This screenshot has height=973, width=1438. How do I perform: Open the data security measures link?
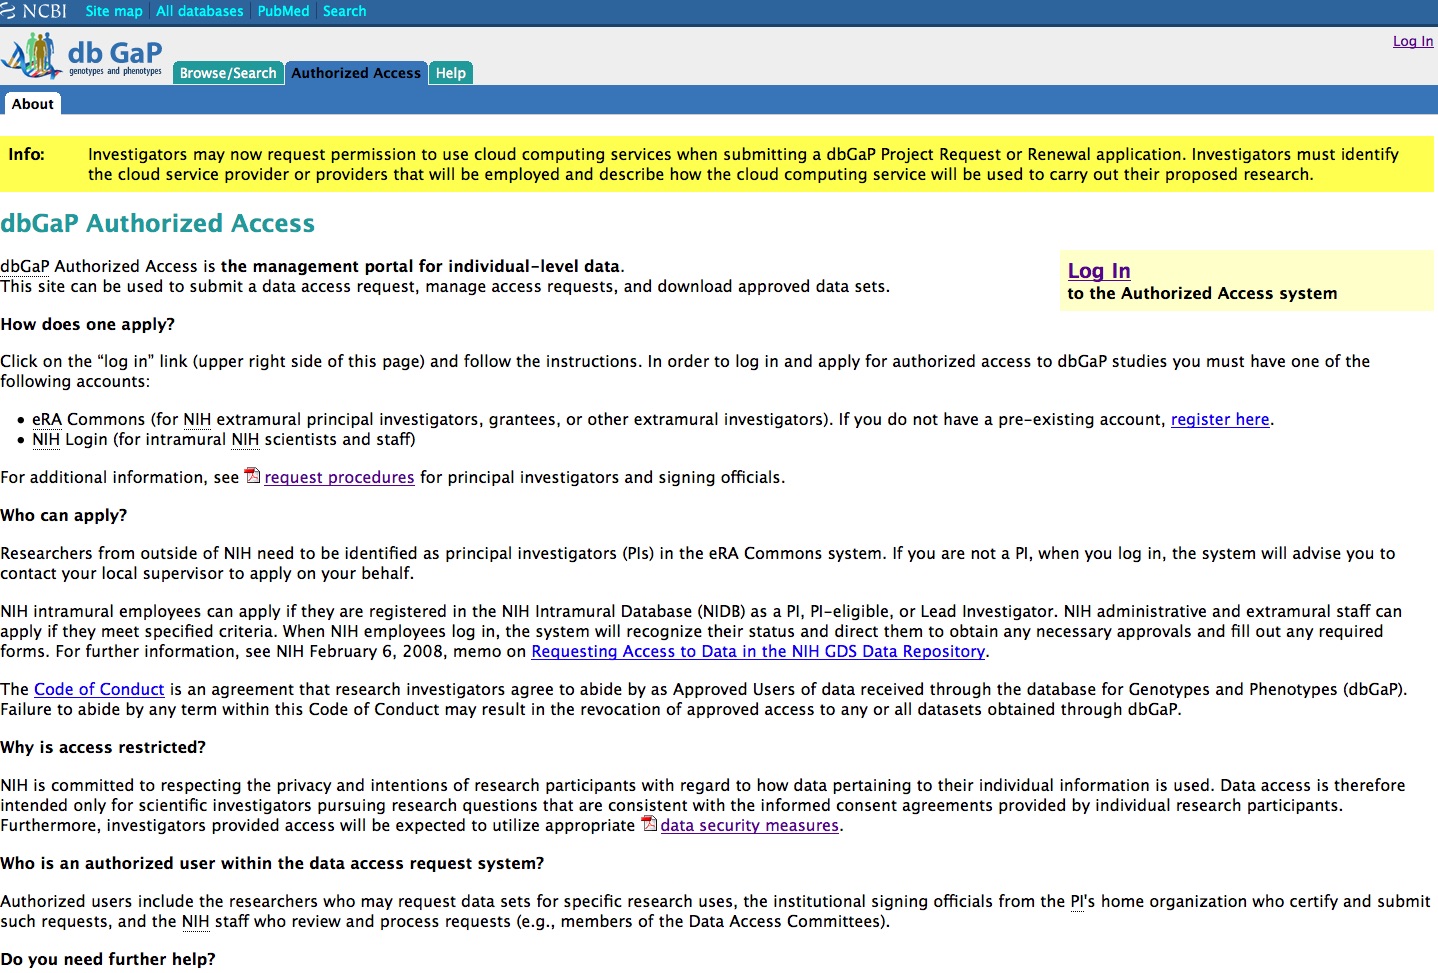click(x=749, y=826)
